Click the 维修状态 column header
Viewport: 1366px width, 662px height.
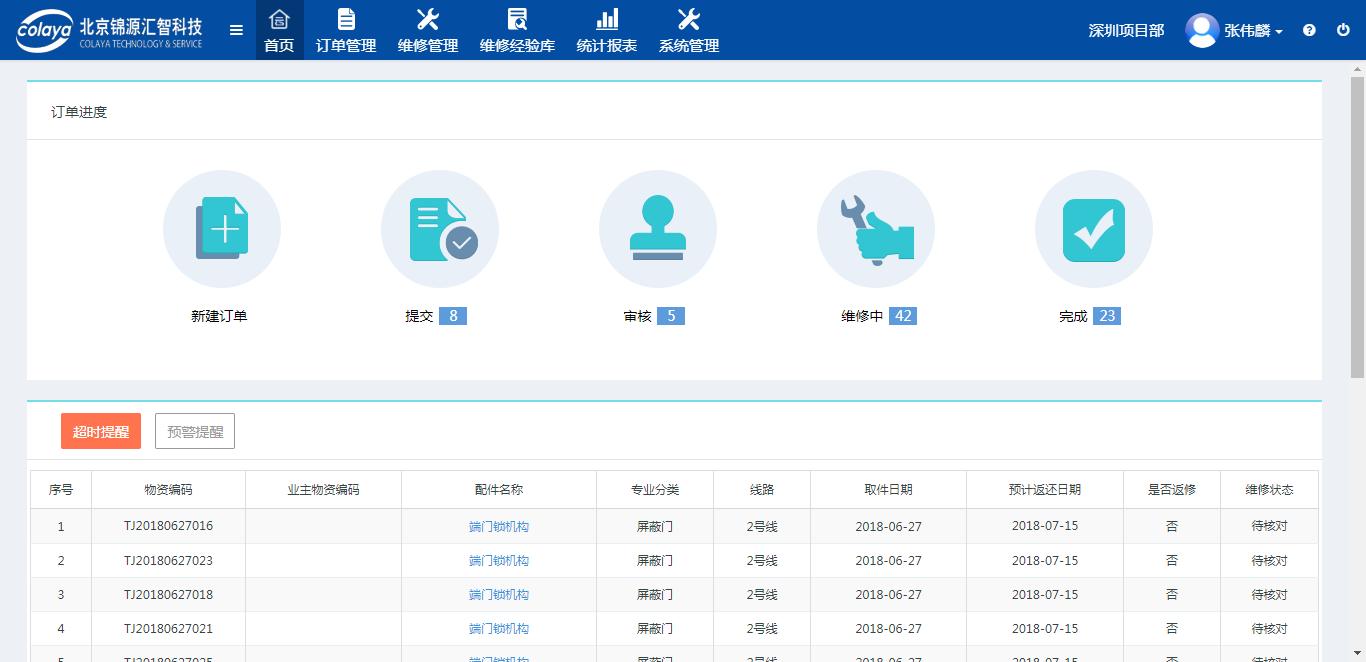(1269, 490)
